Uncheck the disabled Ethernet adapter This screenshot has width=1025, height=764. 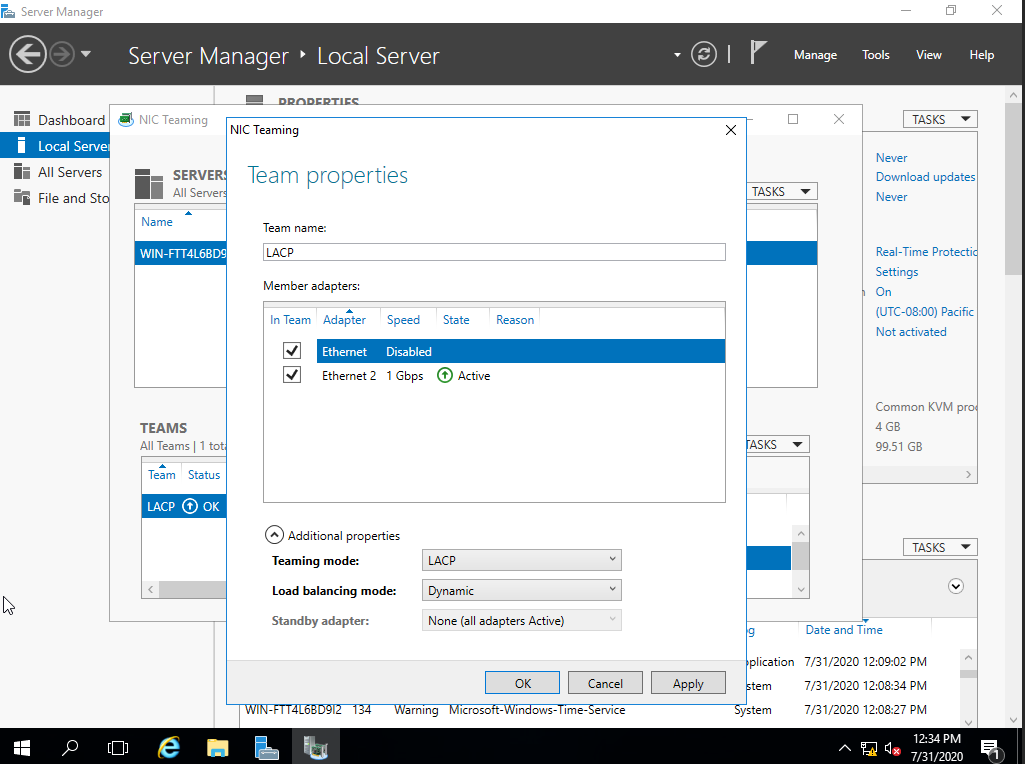(292, 351)
